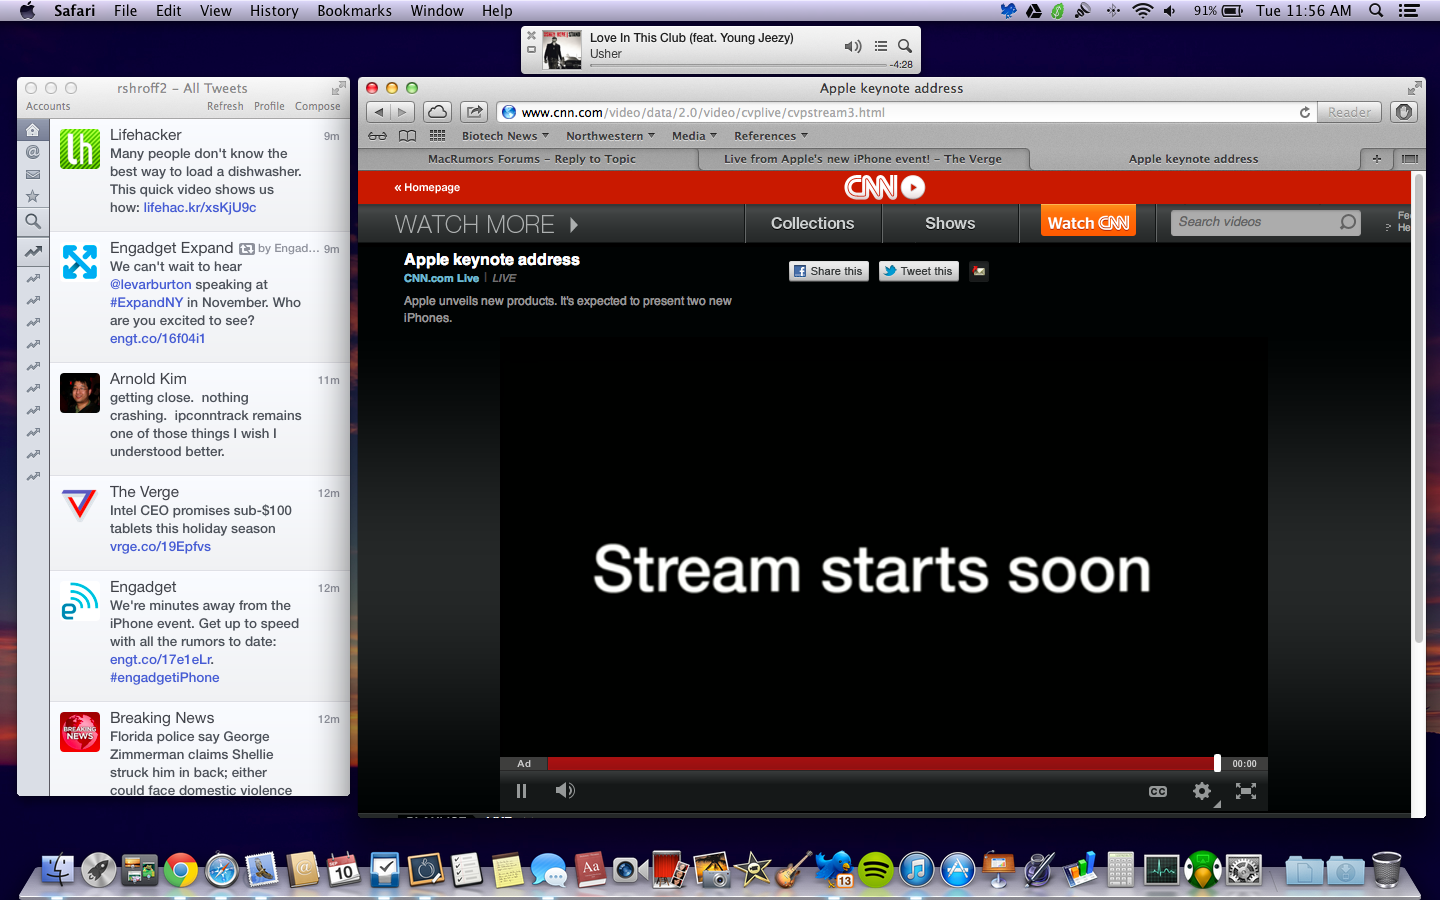
Task: Click Tweet this button
Action: (919, 271)
